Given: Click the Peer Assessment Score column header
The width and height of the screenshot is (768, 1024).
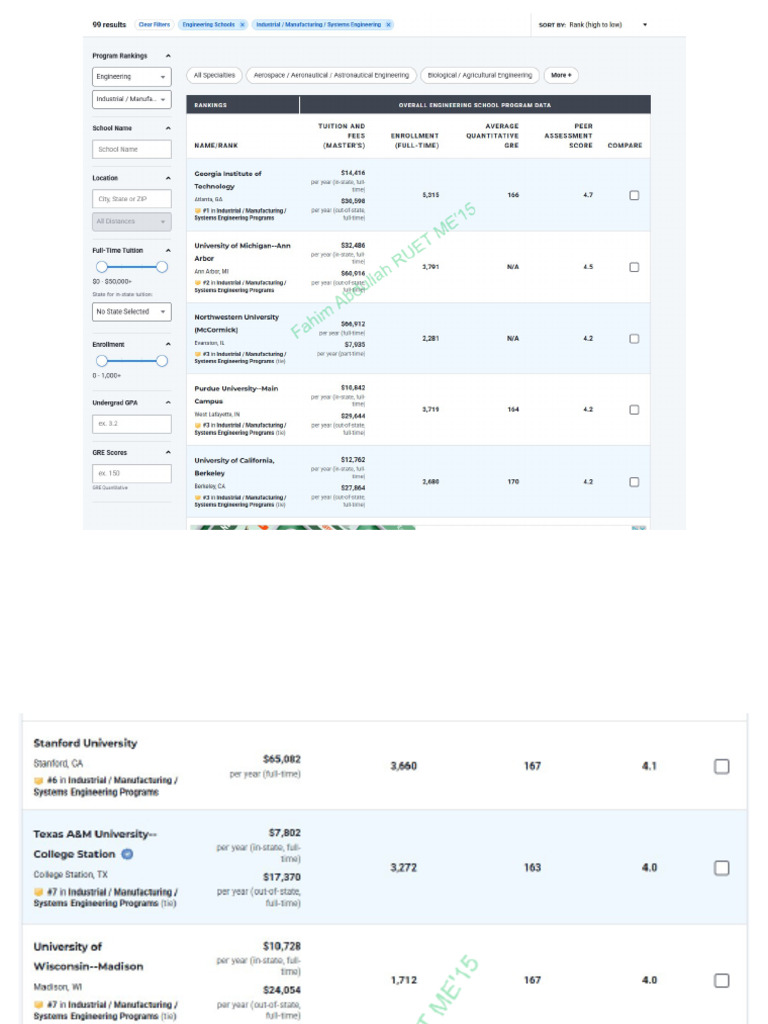Looking at the screenshot, I should [569, 136].
